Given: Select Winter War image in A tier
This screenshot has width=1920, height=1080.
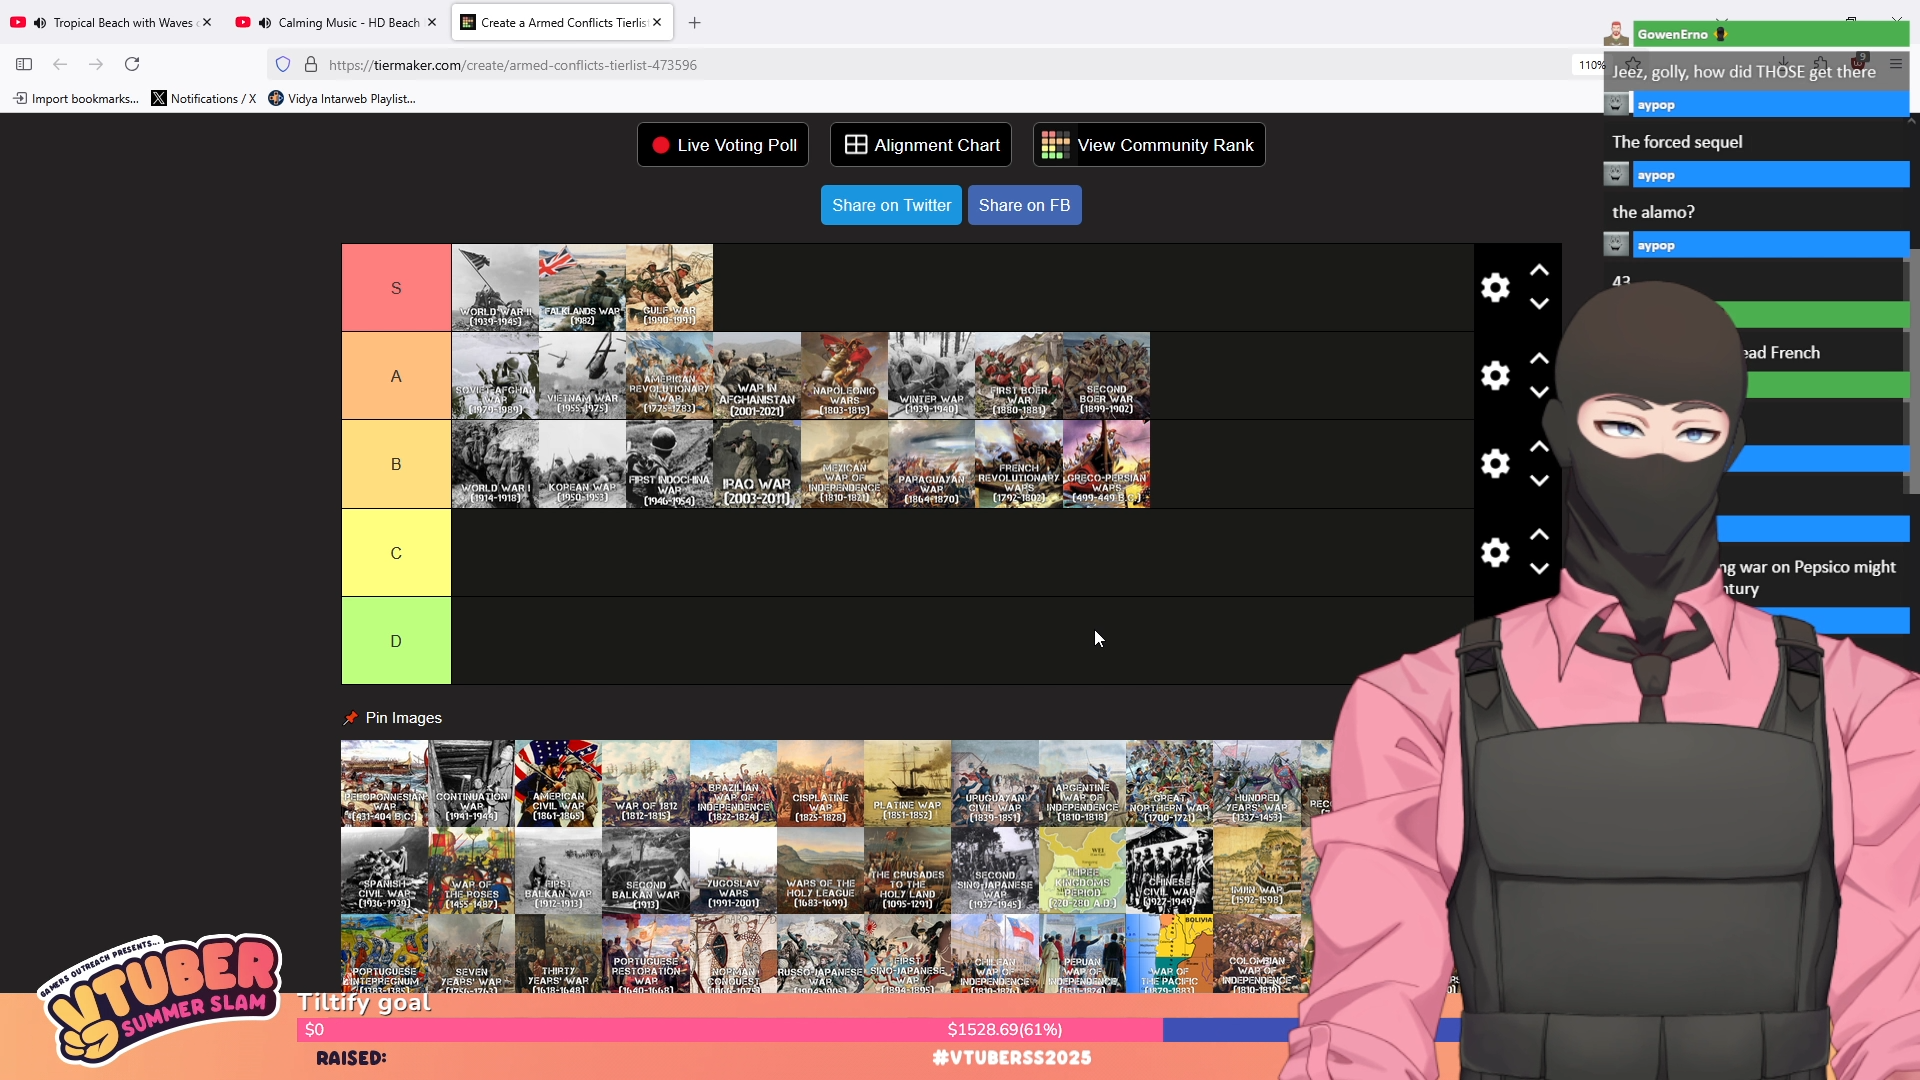Looking at the screenshot, I should [931, 376].
